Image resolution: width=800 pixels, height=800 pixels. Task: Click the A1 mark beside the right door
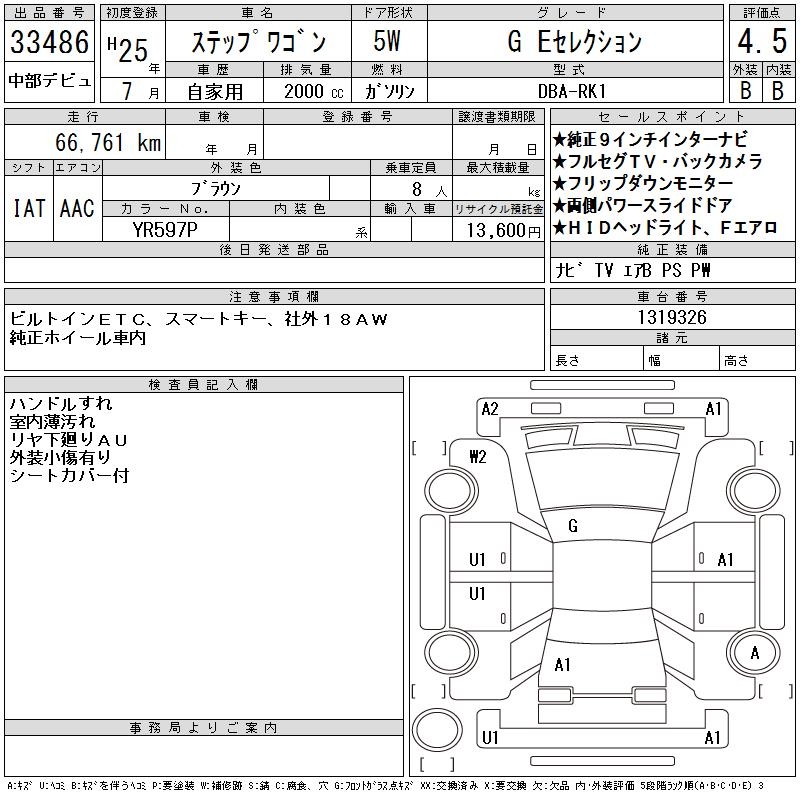(725, 560)
